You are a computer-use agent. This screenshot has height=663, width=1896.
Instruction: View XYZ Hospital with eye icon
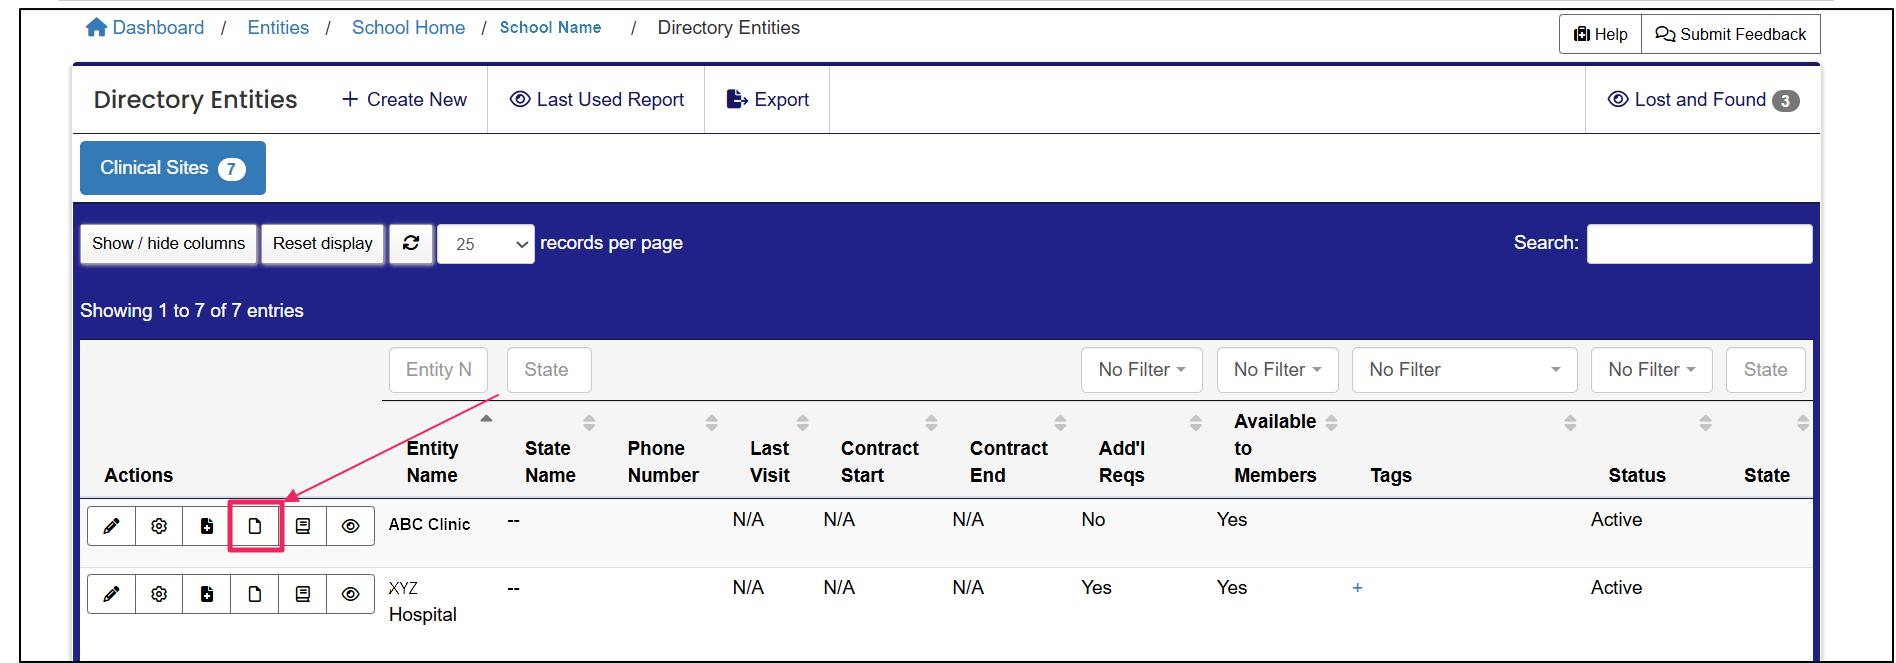(351, 594)
